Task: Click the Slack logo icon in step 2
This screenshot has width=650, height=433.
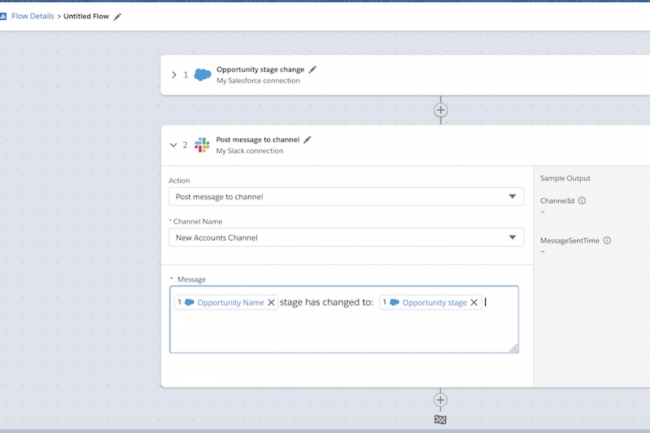Action: click(202, 145)
